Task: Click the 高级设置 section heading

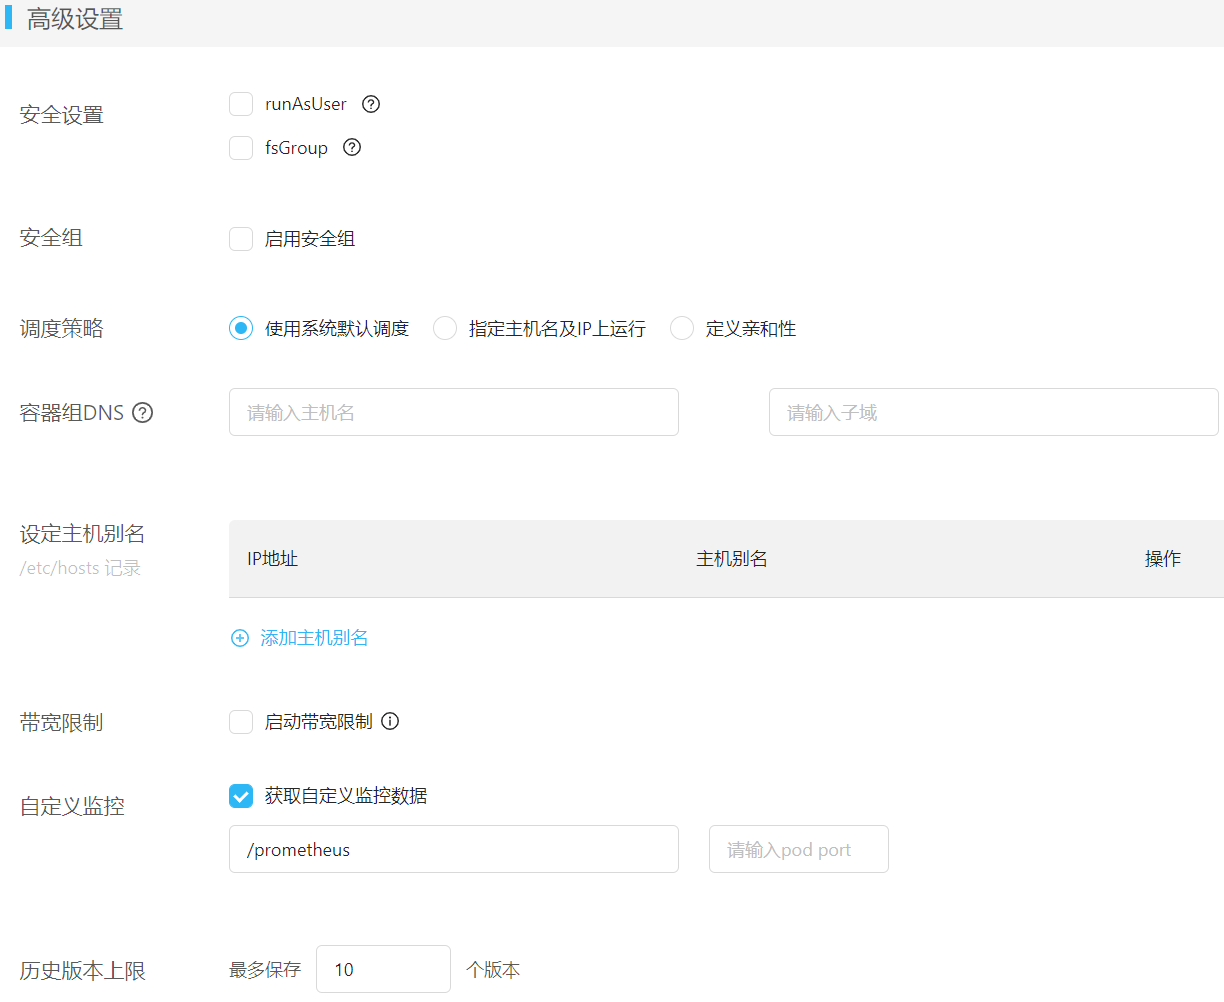Action: pyautogui.click(x=75, y=20)
